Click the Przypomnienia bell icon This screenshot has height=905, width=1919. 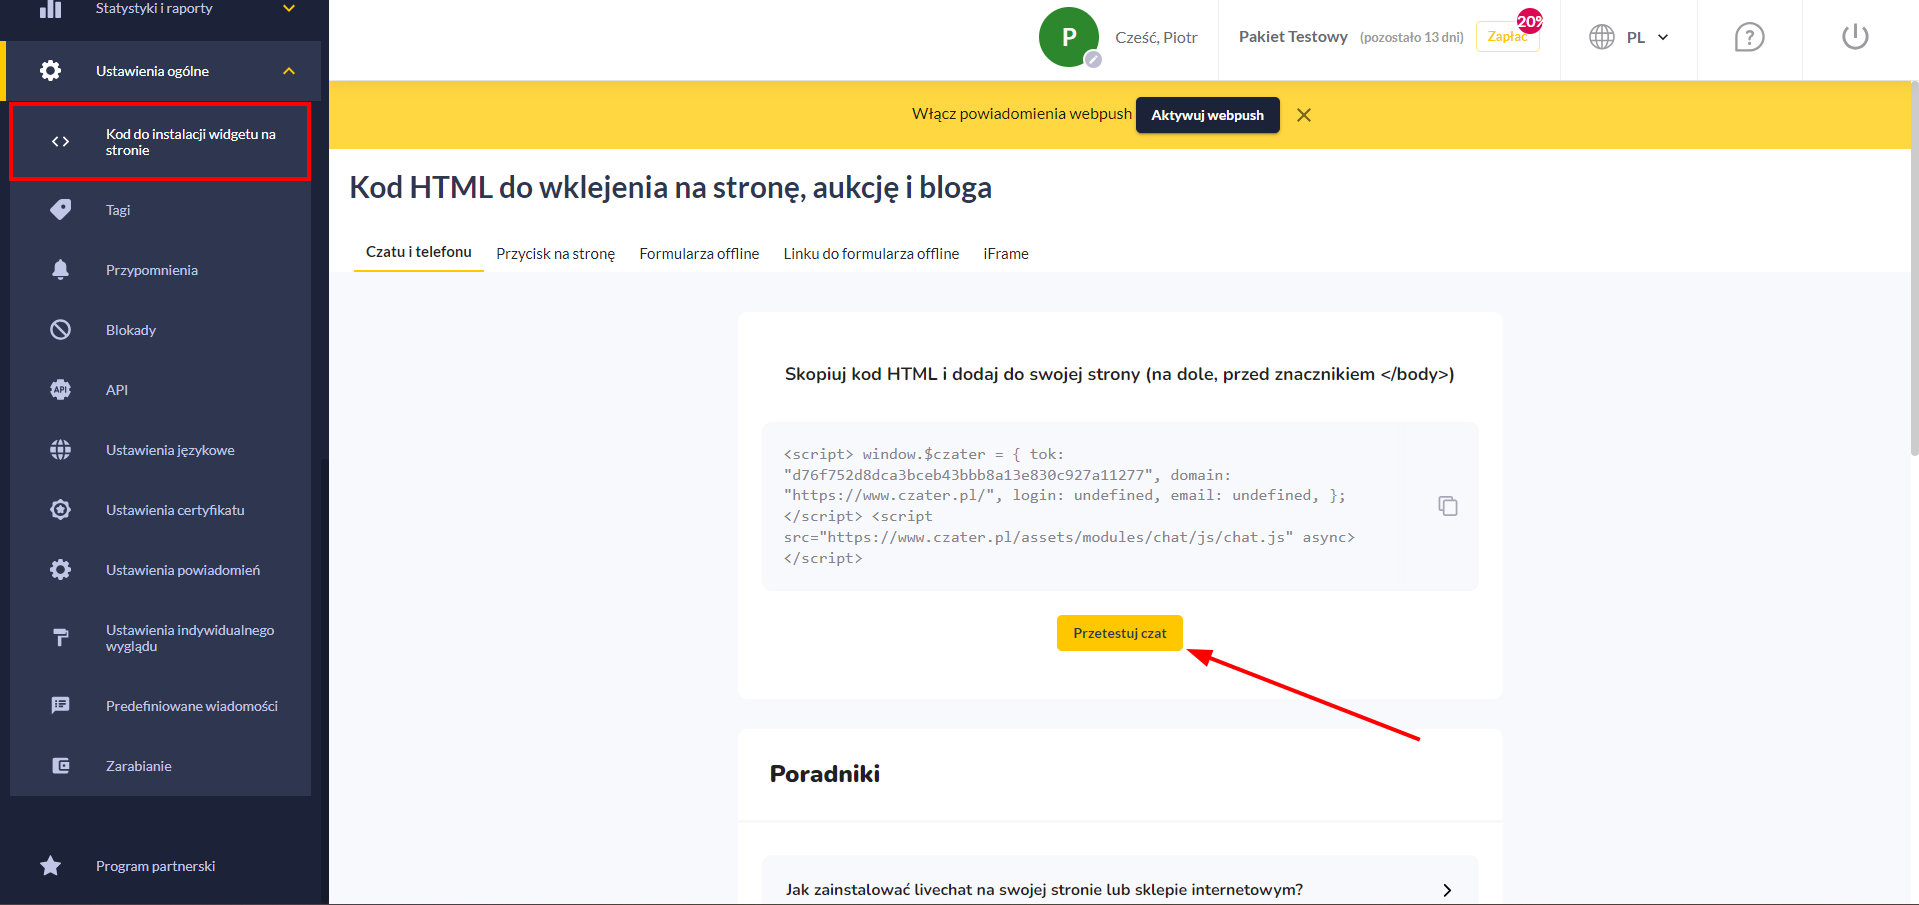[61, 270]
